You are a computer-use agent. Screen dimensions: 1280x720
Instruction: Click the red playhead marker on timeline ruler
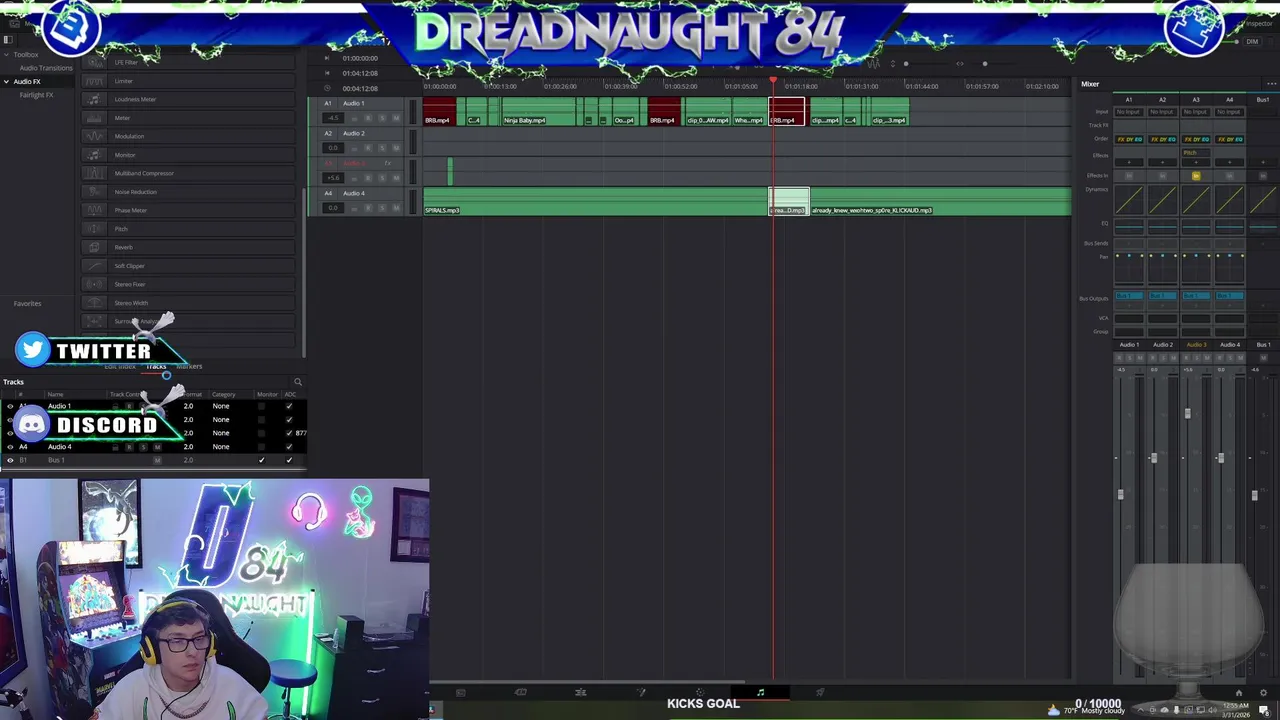point(773,80)
